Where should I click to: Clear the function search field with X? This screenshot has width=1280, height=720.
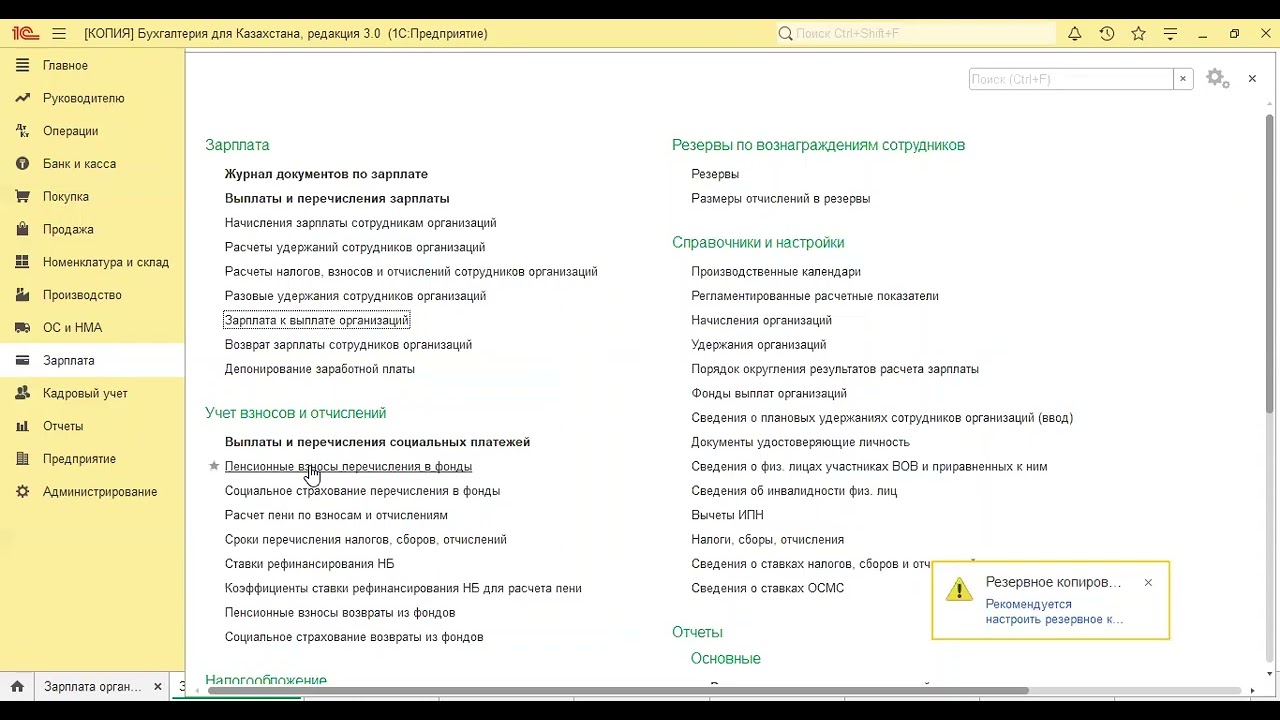[x=1183, y=79]
